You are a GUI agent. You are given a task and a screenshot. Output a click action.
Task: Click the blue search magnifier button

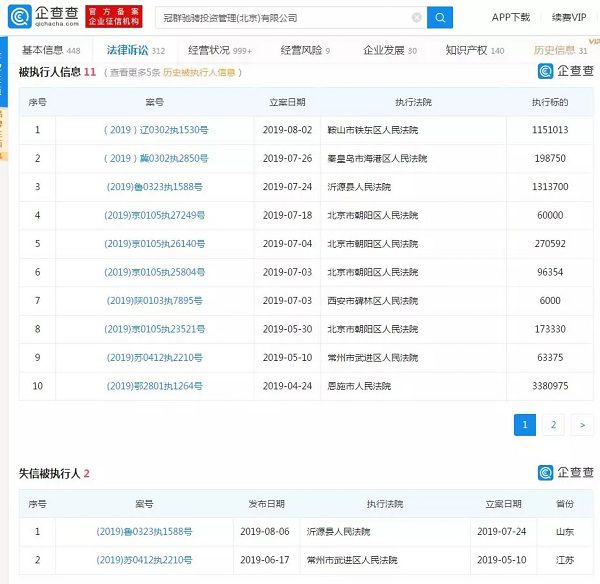pos(440,17)
